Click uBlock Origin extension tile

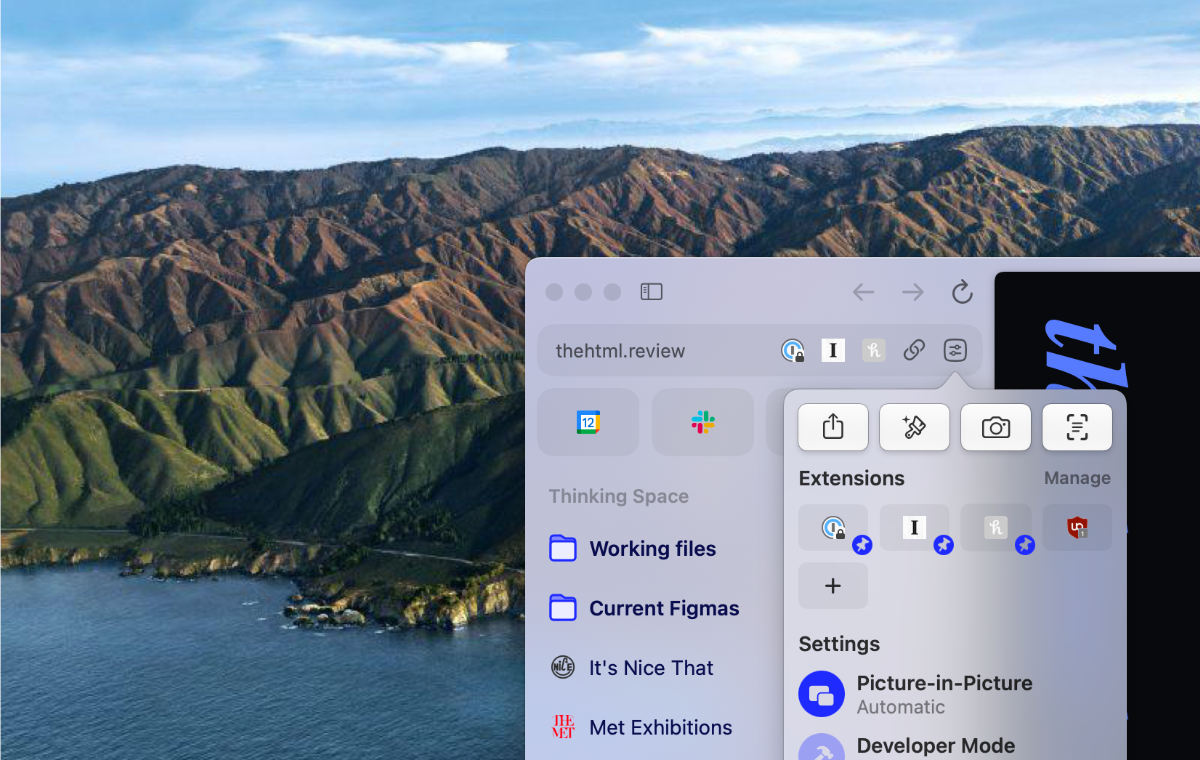[x=1077, y=527]
